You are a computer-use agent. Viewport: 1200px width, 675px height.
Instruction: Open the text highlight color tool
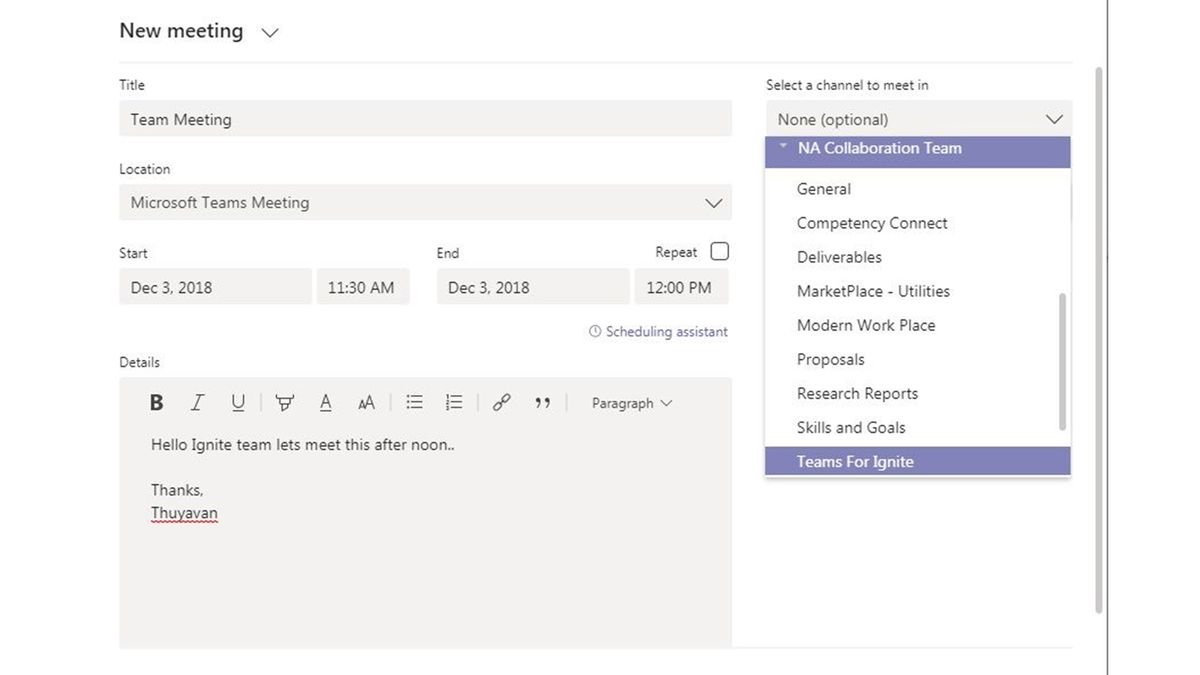[x=285, y=403]
